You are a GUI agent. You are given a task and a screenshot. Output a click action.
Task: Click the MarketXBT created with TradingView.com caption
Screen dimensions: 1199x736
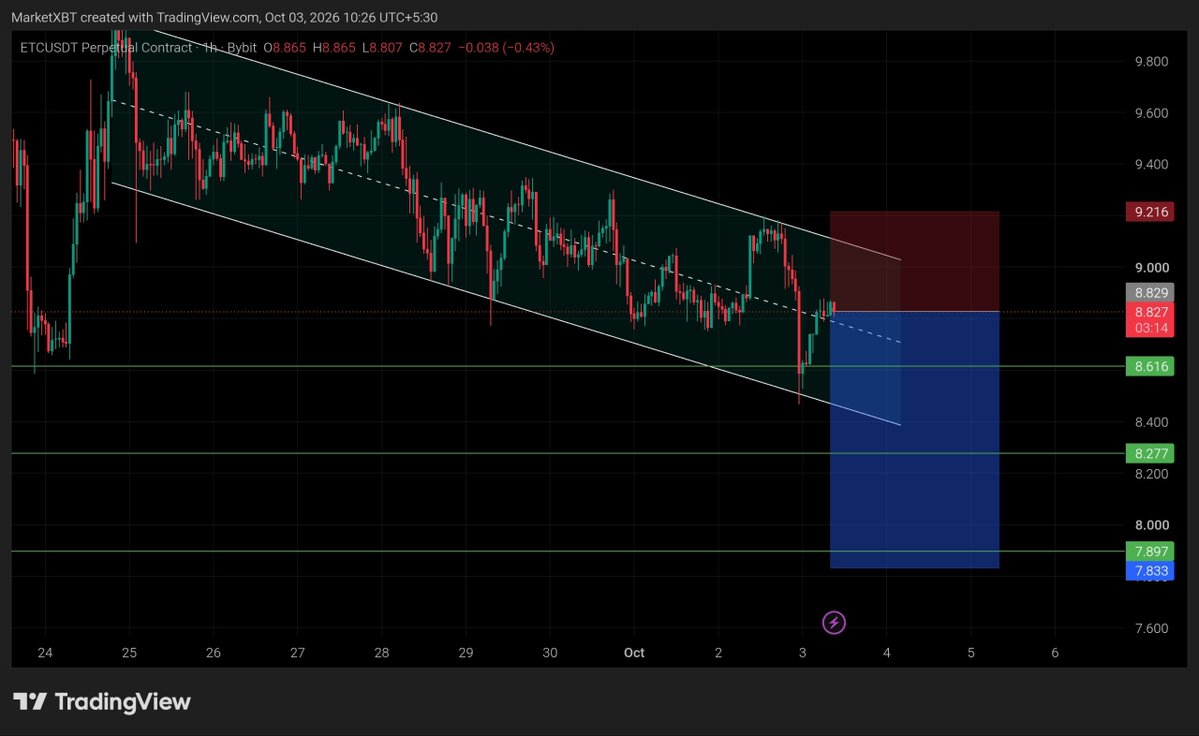pos(224,17)
